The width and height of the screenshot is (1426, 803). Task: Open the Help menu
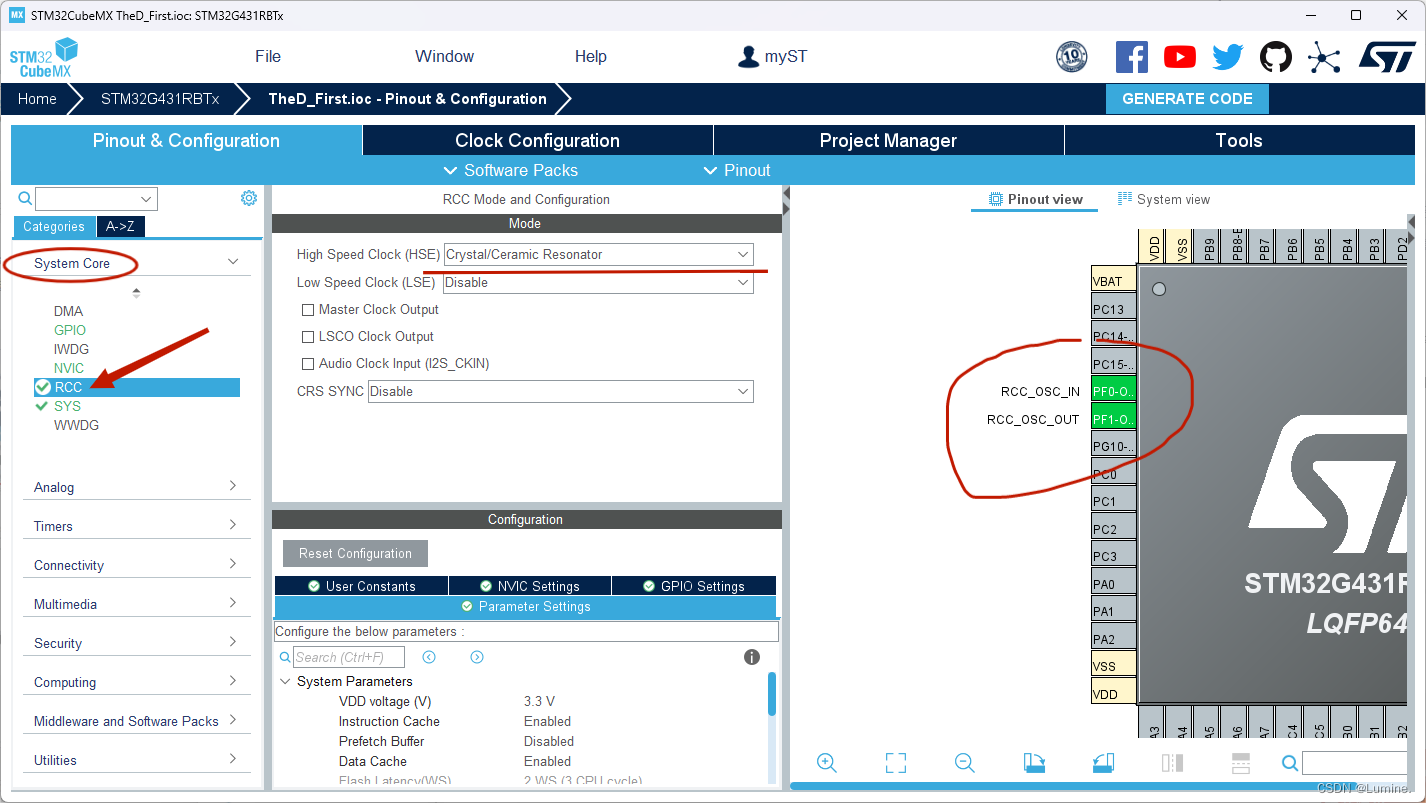(x=591, y=57)
